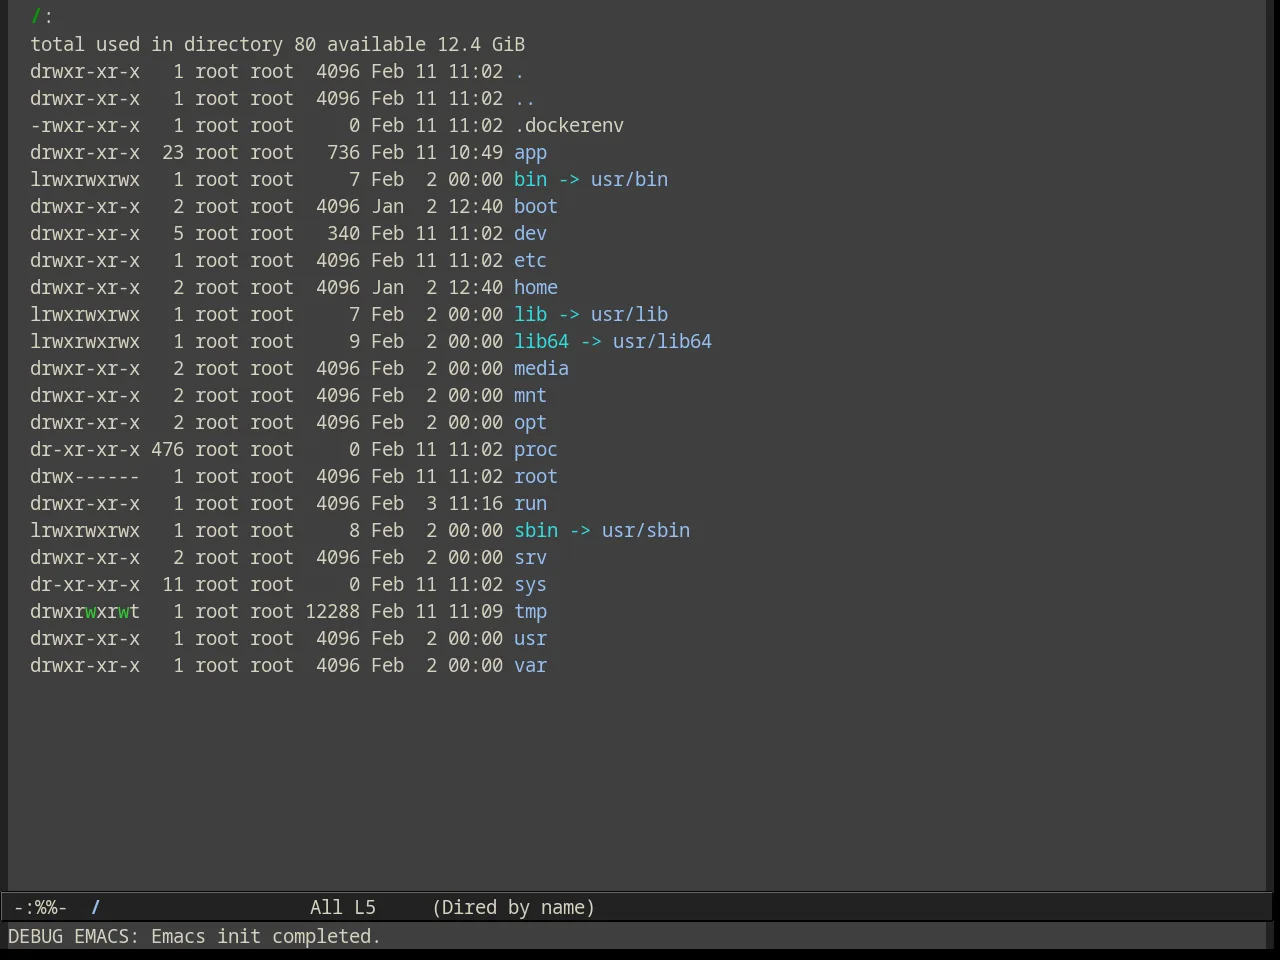Click the 'total used in directory' header line
The width and height of the screenshot is (1280, 960).
[277, 45]
